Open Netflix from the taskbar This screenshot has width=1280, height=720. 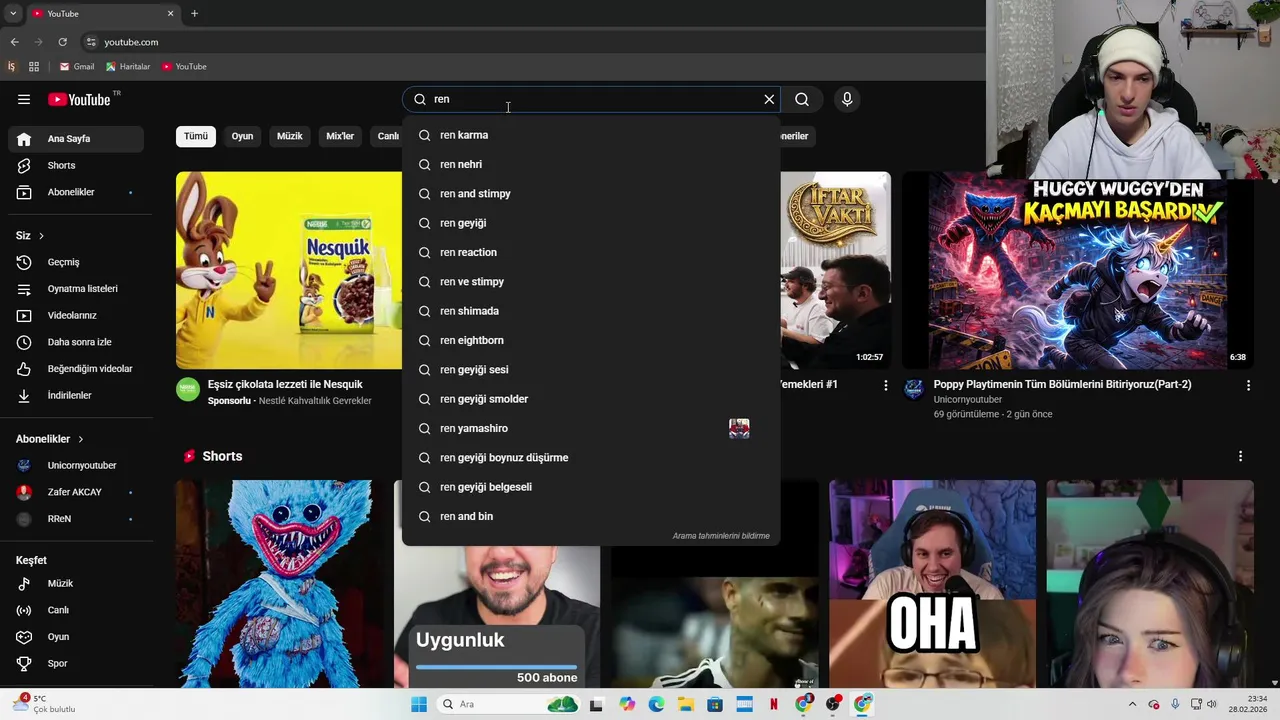coord(773,704)
